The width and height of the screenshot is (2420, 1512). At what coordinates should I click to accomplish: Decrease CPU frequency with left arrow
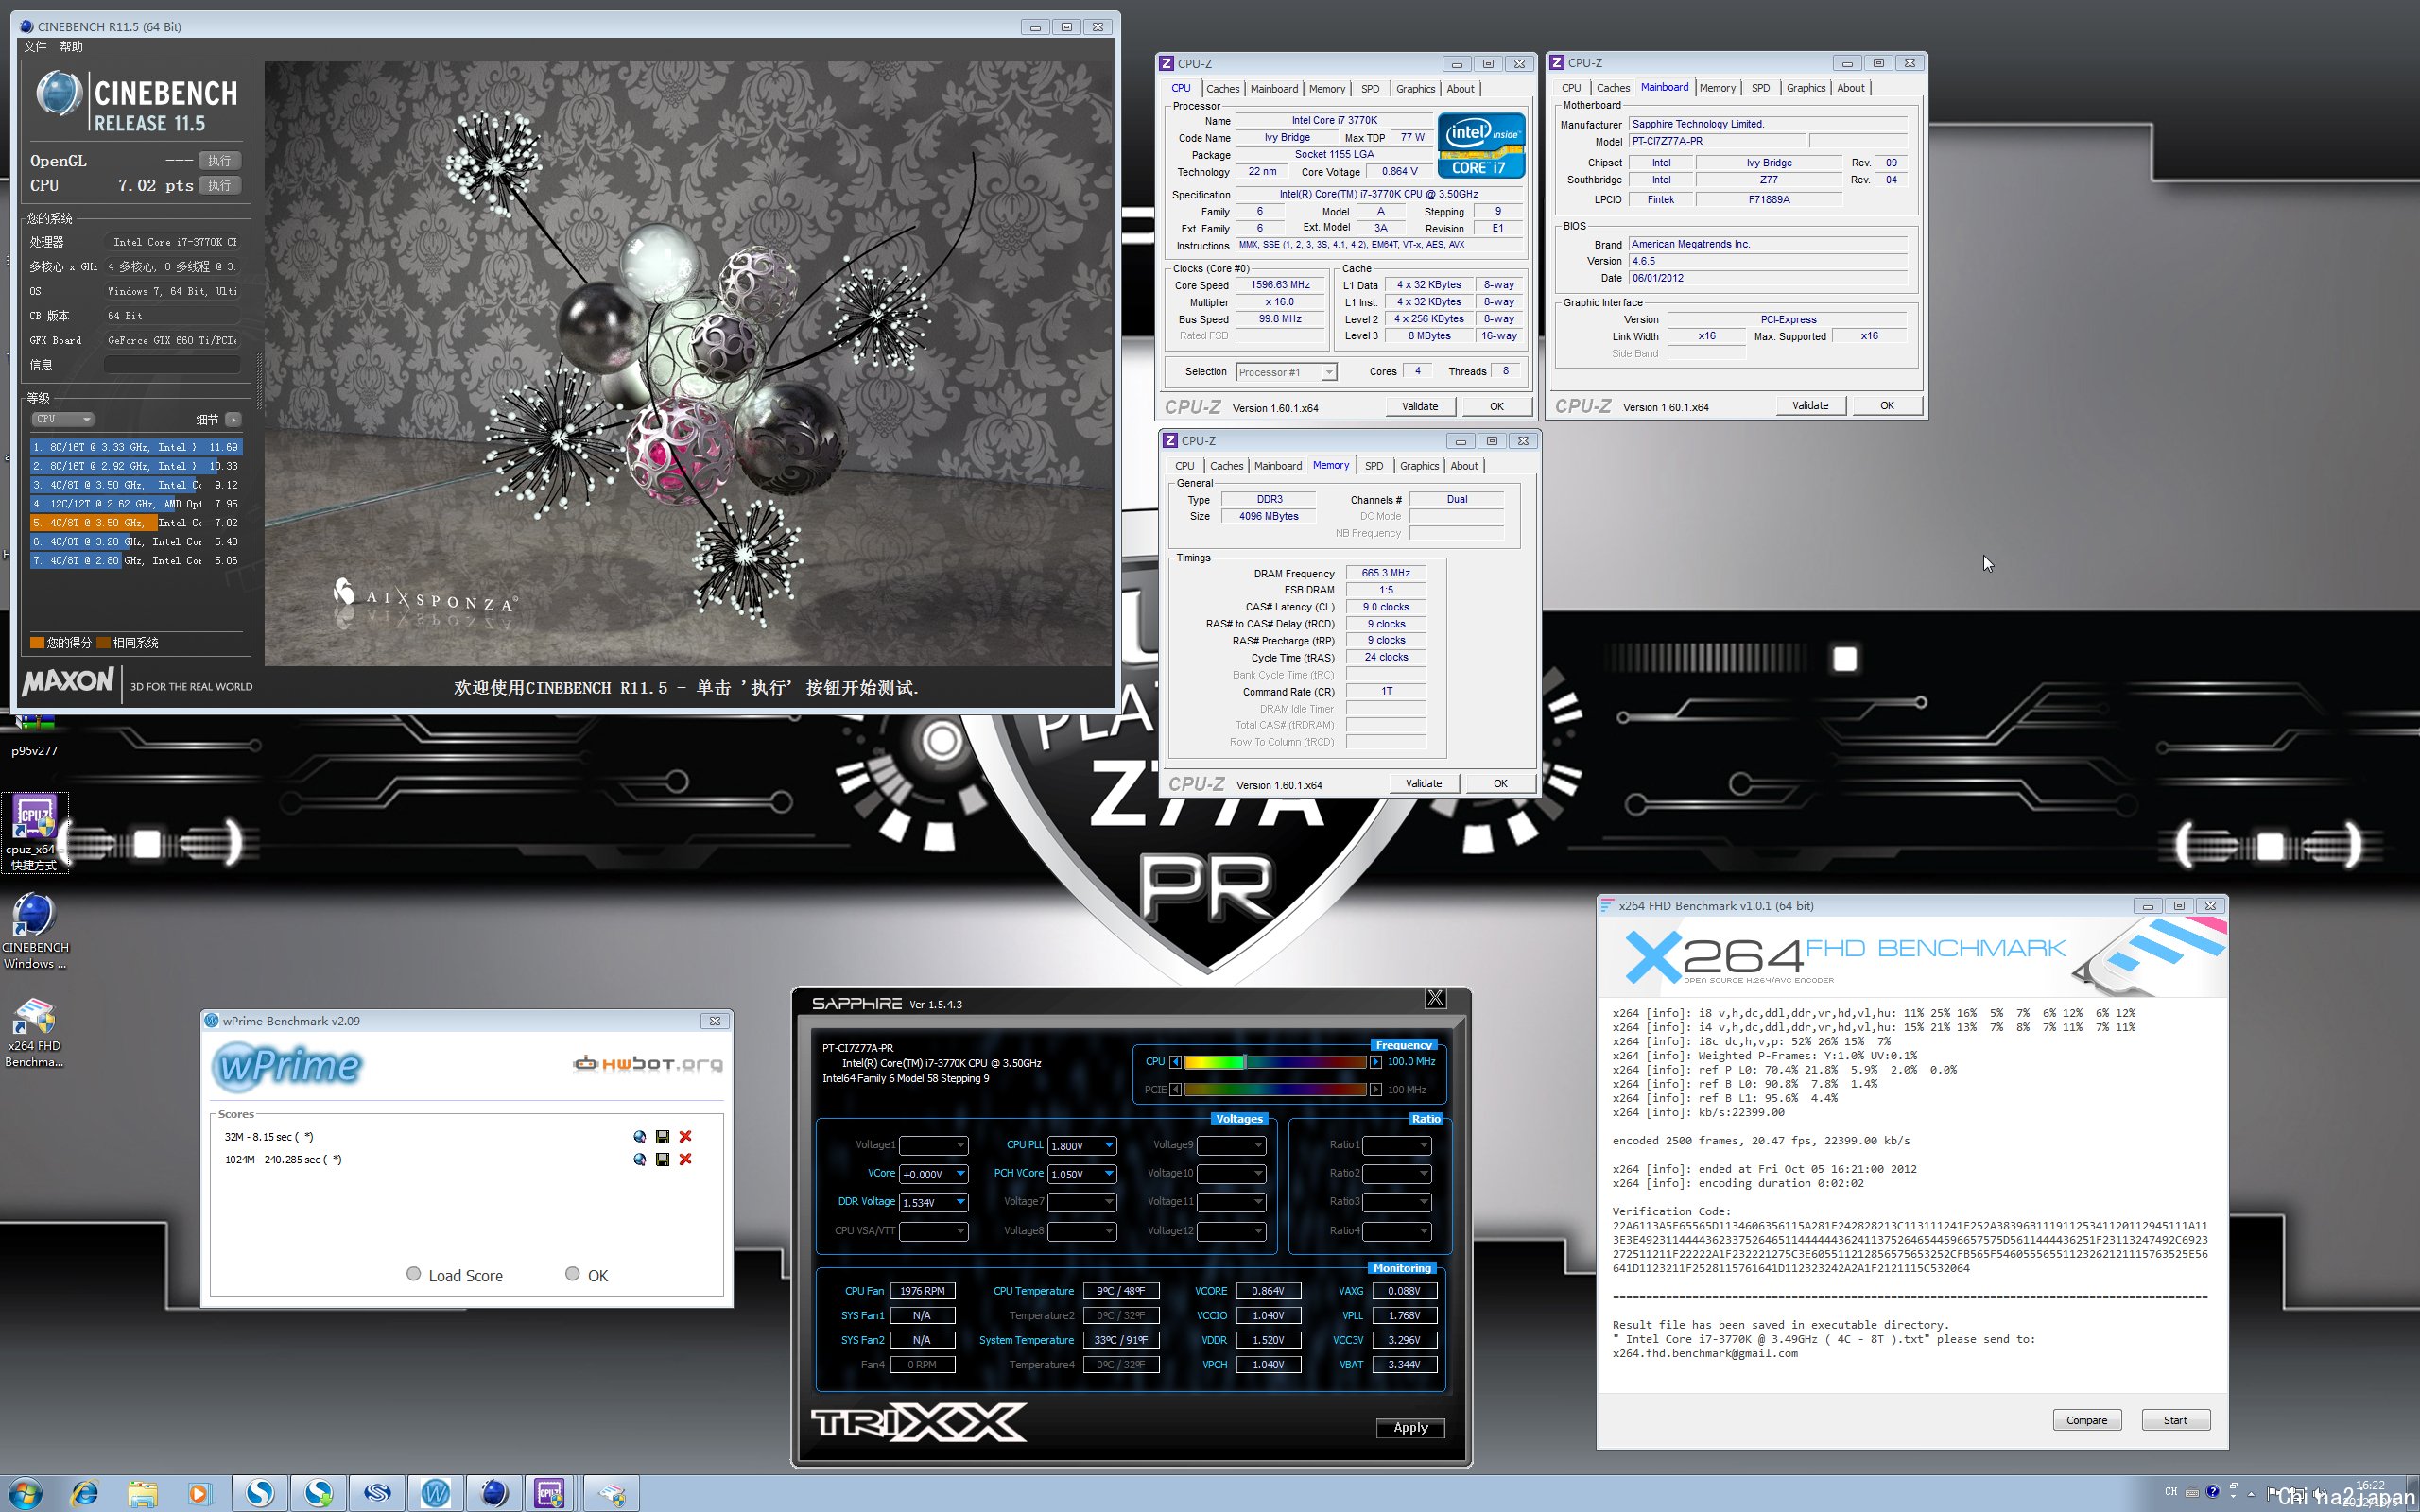pyautogui.click(x=1175, y=1062)
